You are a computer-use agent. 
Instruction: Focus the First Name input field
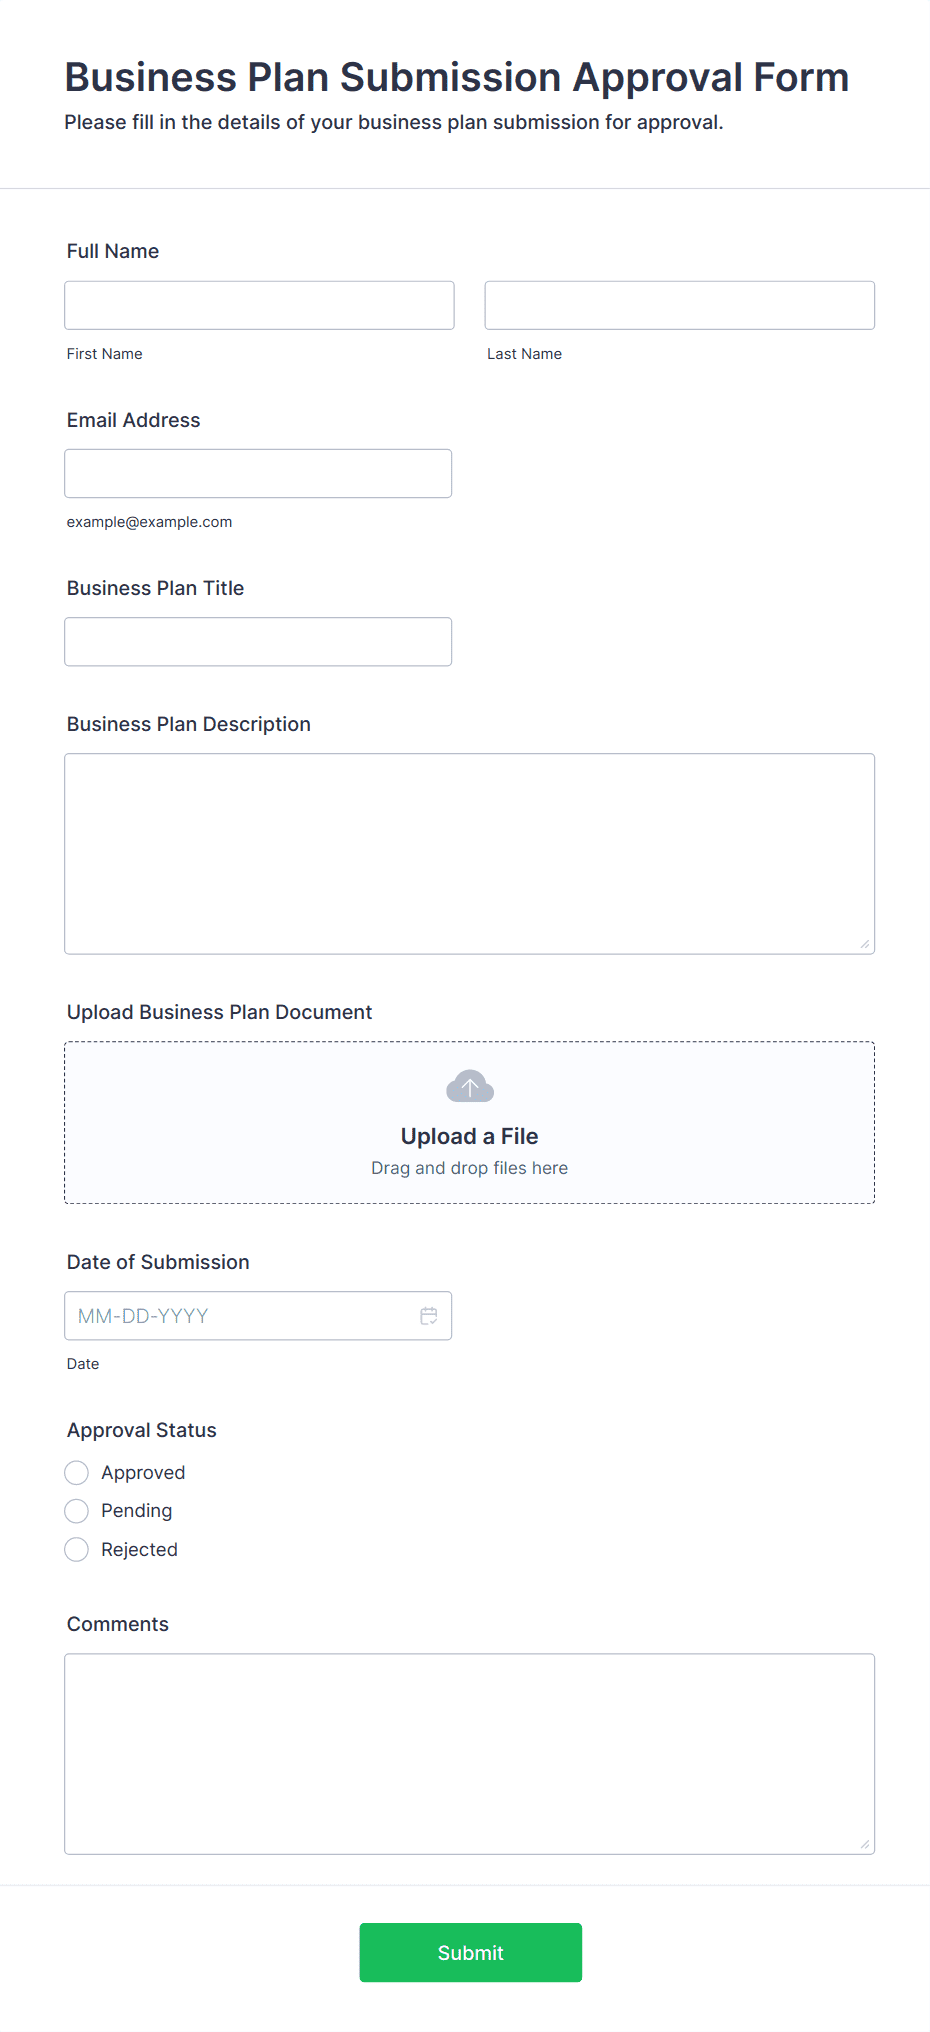point(259,305)
